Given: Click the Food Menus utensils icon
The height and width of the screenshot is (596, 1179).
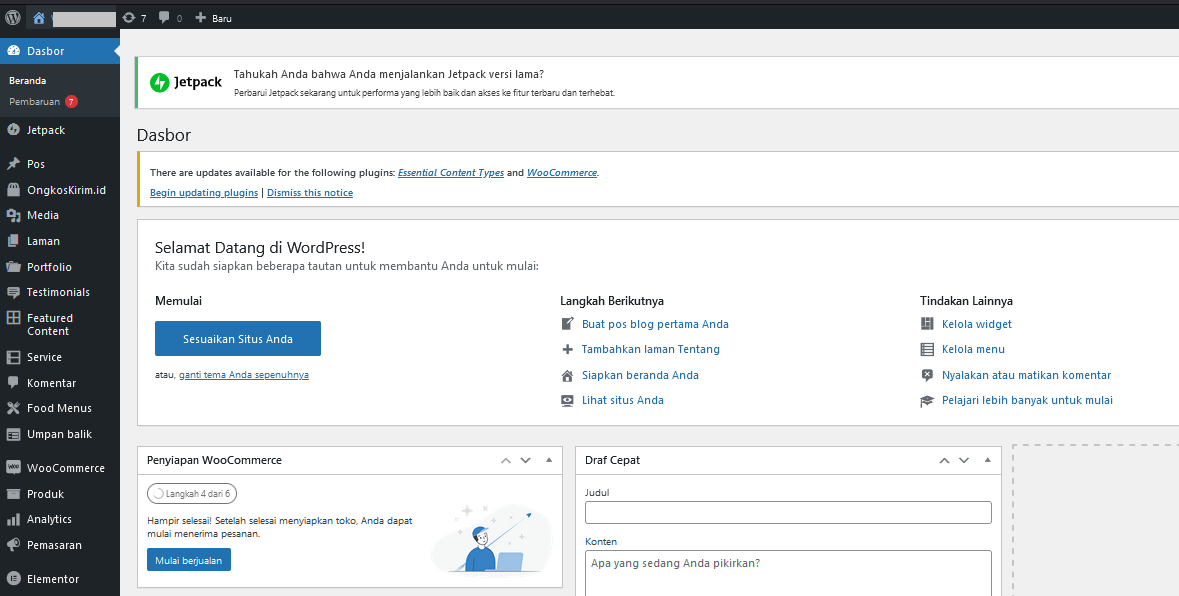Looking at the screenshot, I should (13, 408).
